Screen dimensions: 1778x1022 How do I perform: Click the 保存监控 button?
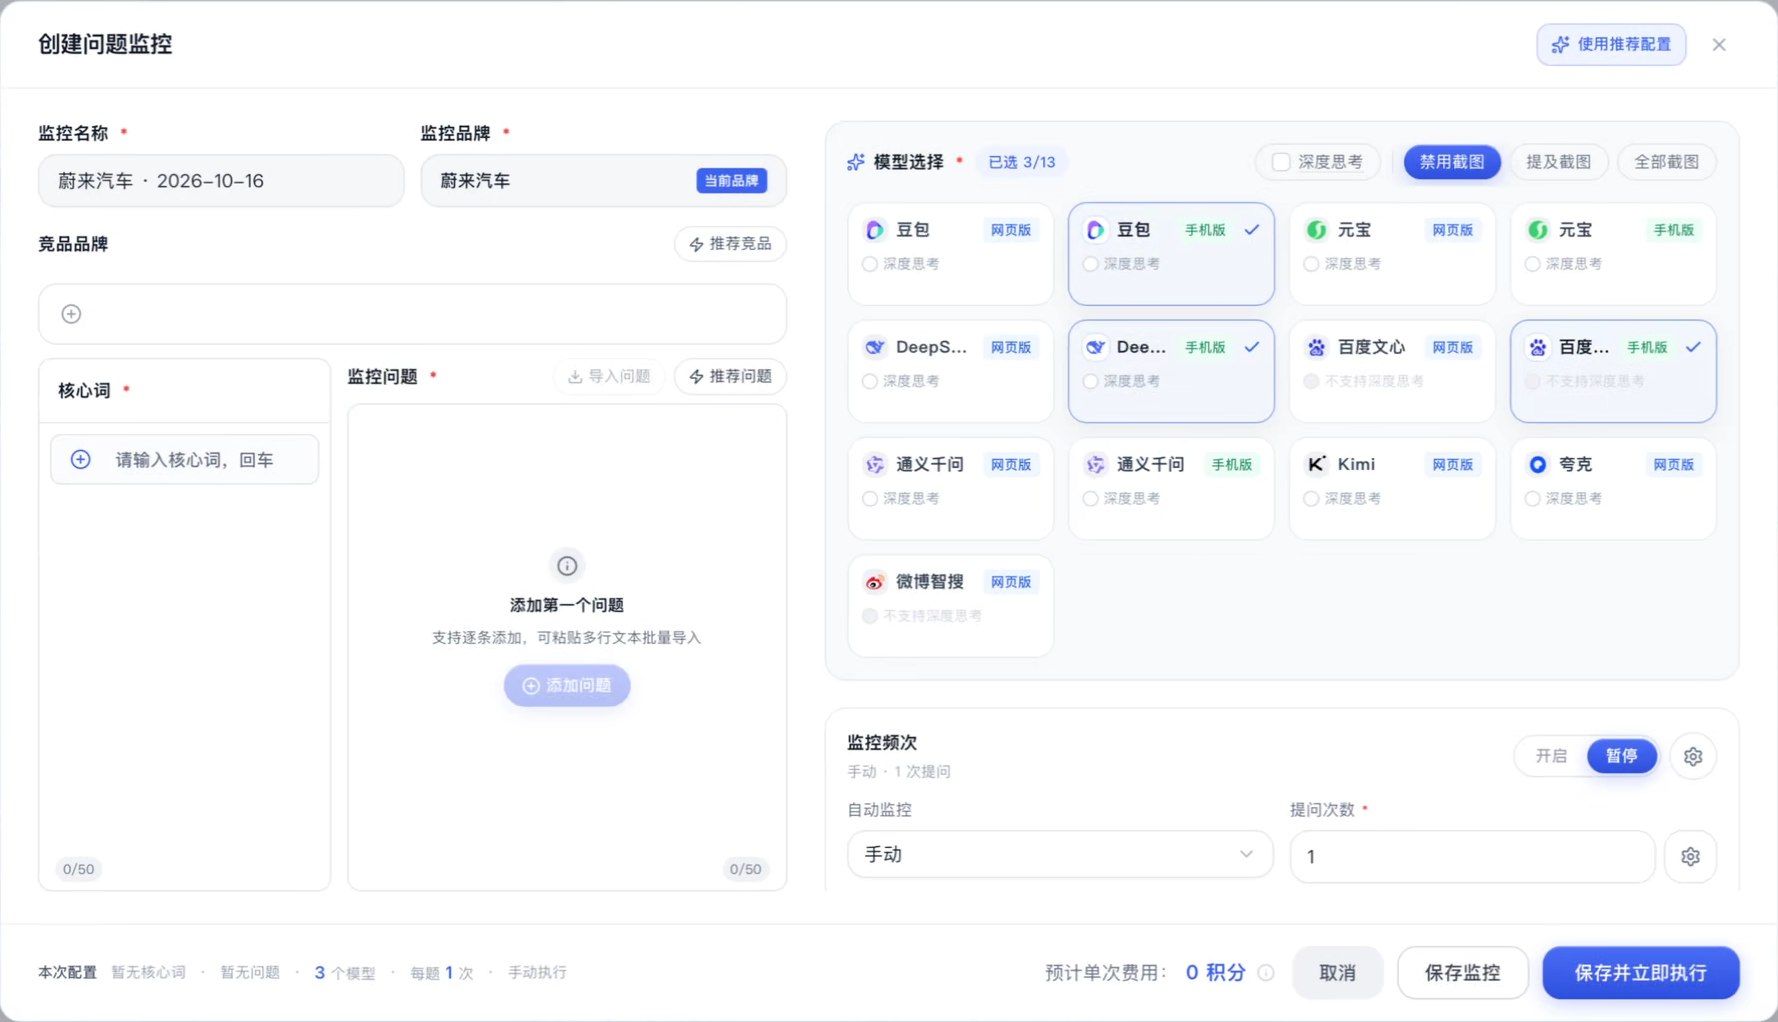pyautogui.click(x=1462, y=973)
